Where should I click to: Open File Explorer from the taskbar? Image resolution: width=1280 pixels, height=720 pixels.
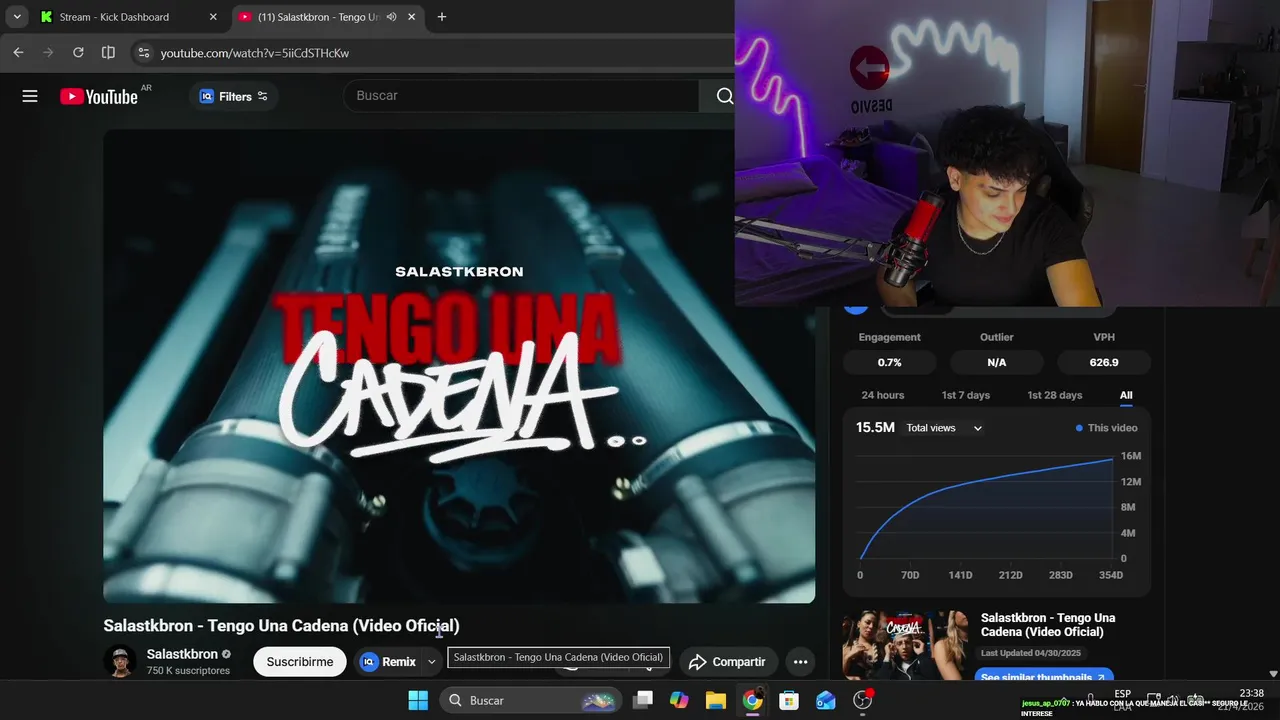716,700
